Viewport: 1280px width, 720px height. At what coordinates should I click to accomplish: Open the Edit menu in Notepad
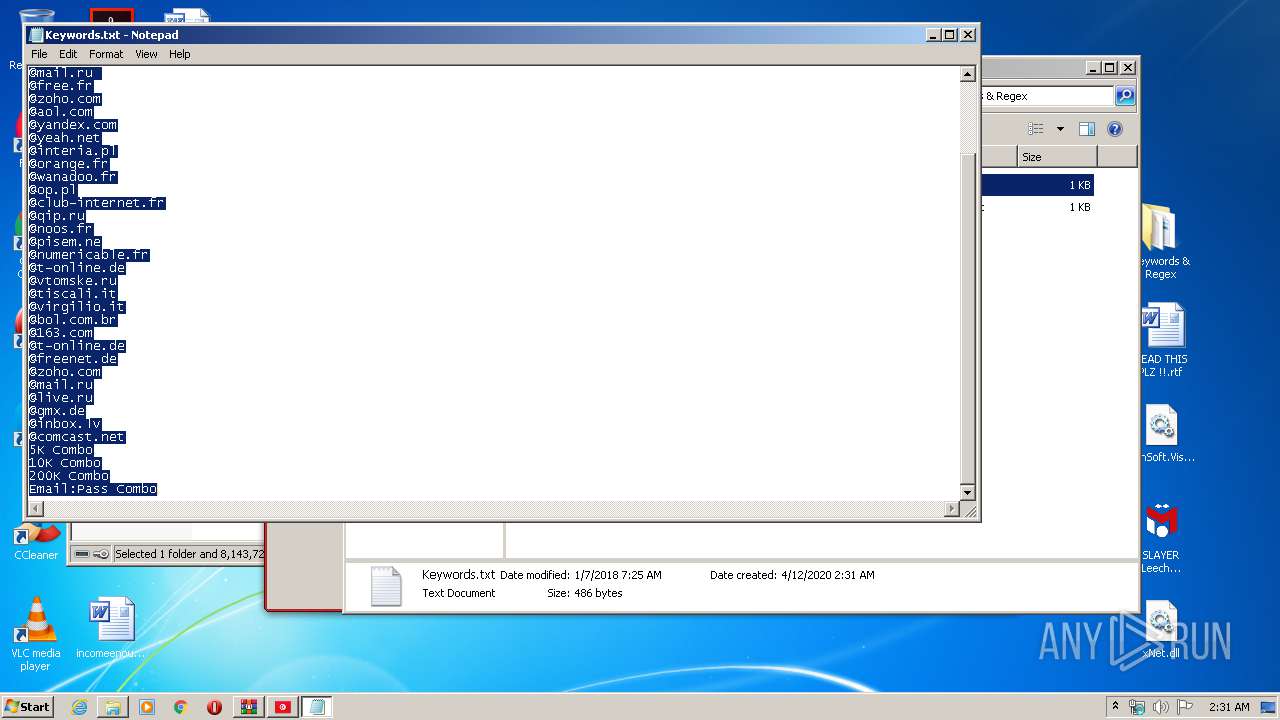pyautogui.click(x=68, y=54)
